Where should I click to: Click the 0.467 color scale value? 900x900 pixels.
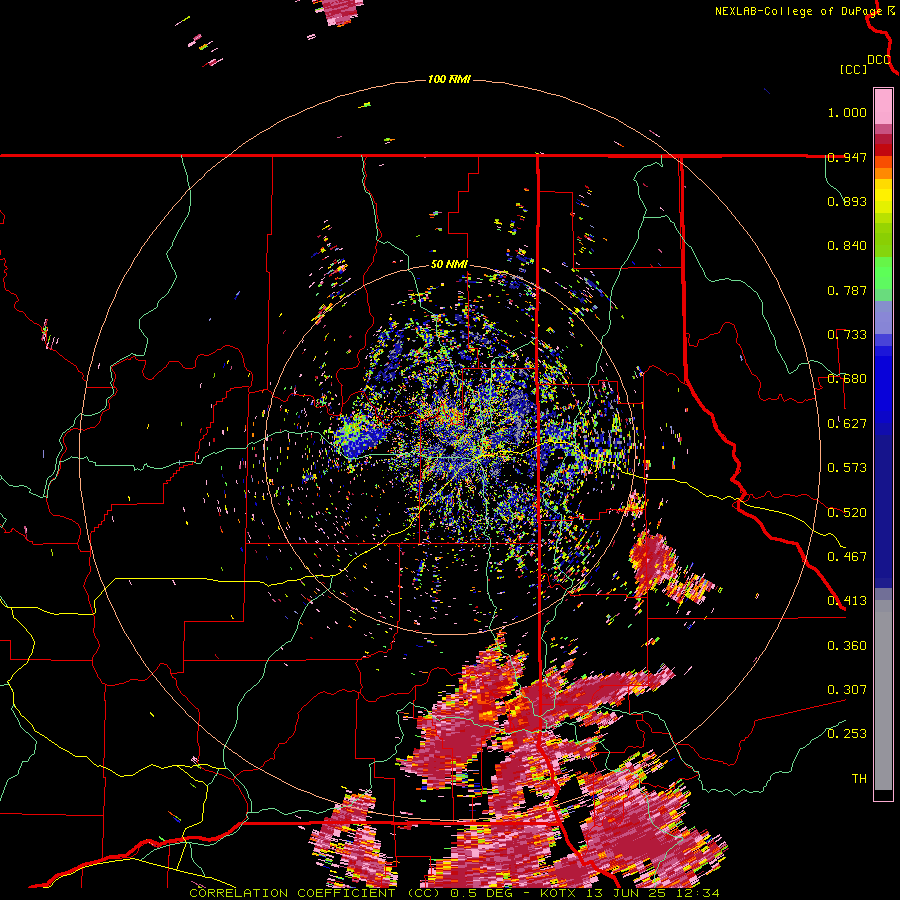[x=847, y=557]
